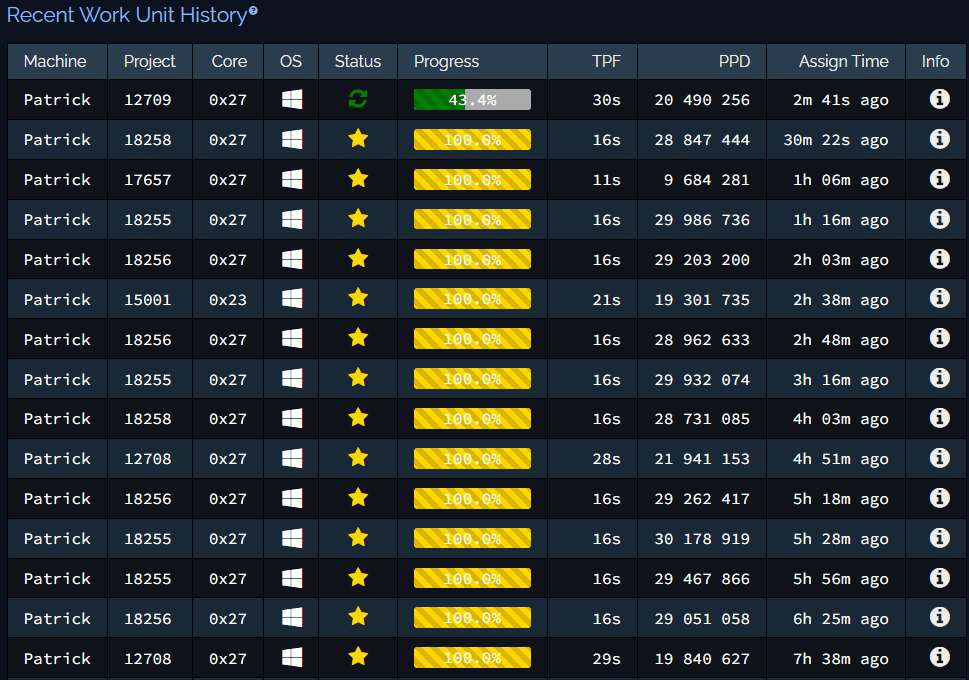Viewport: 969px width, 680px height.
Task: Open info for the 5h 28m ago work unit
Action: click(939, 538)
